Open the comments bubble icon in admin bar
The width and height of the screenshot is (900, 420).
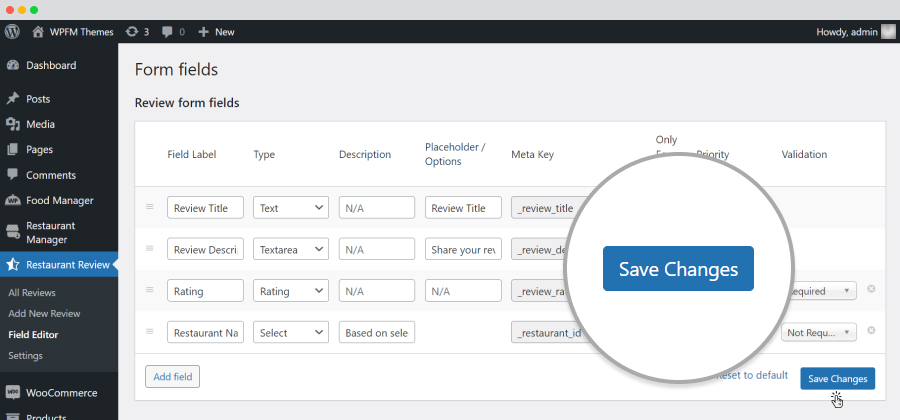point(168,32)
